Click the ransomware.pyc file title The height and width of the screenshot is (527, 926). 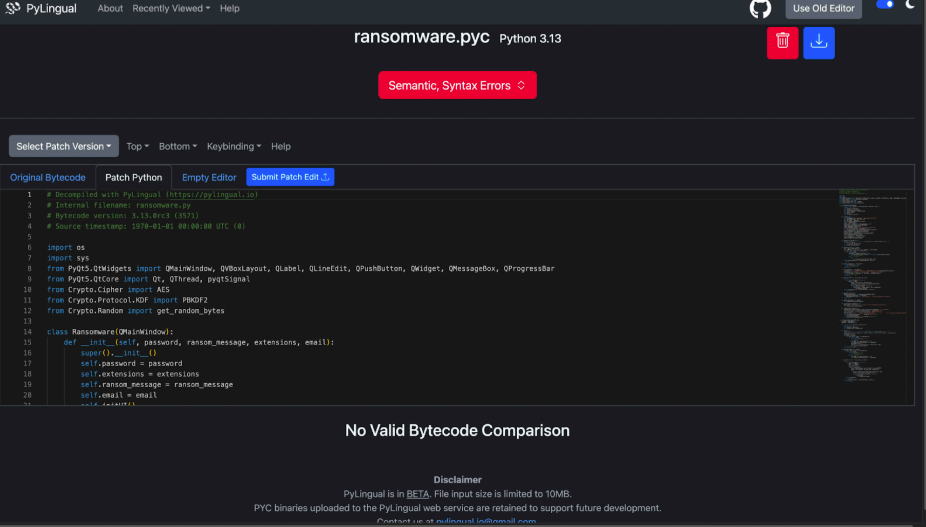[422, 37]
